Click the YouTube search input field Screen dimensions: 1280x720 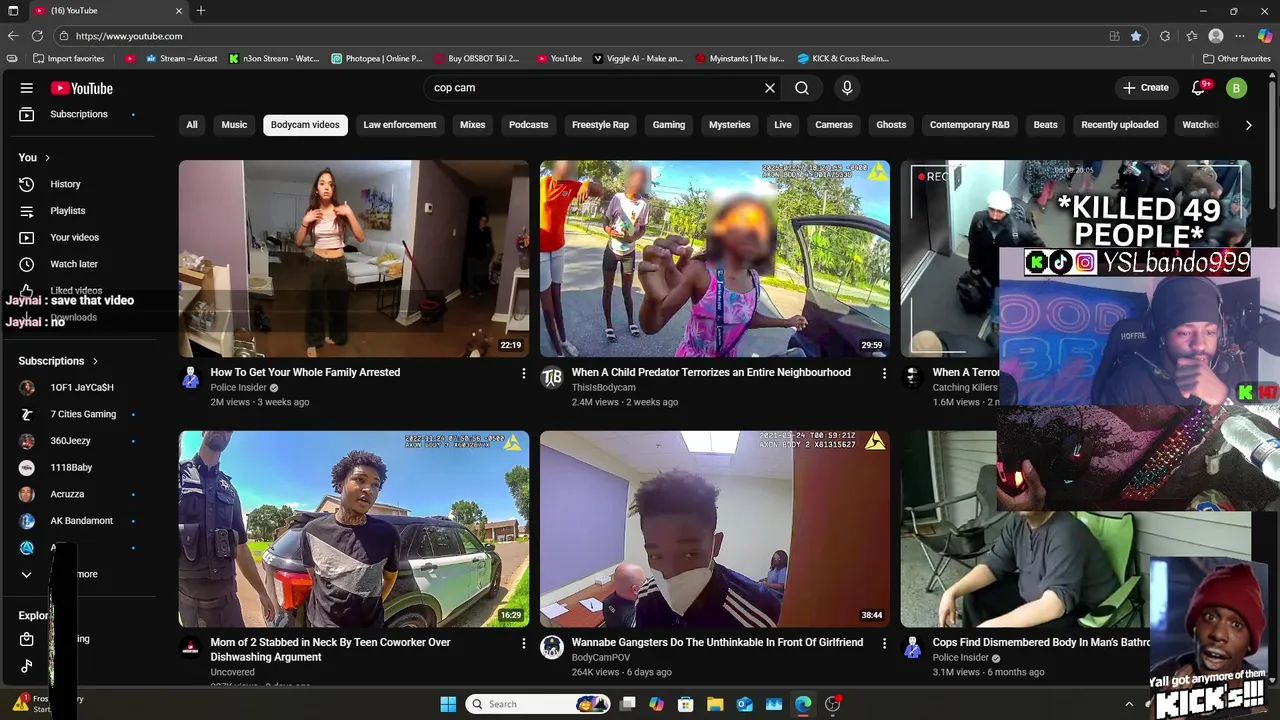[x=595, y=88]
